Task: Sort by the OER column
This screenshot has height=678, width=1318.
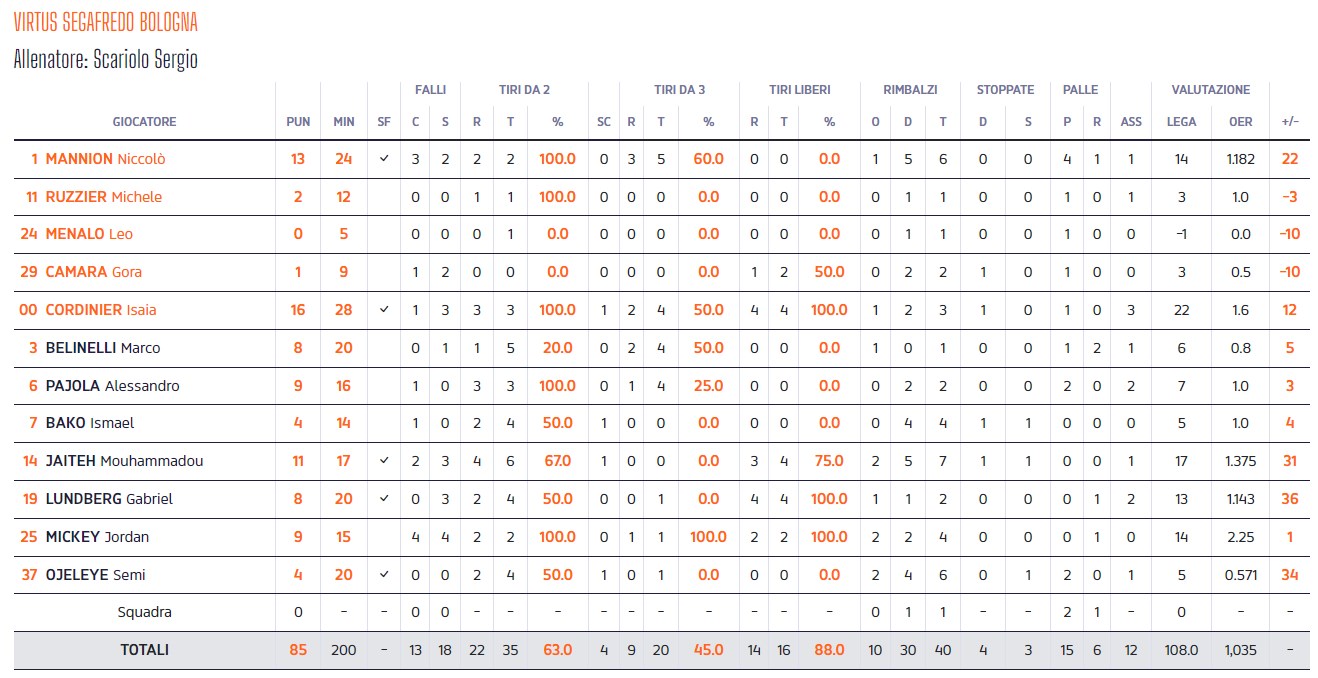Action: (1240, 122)
